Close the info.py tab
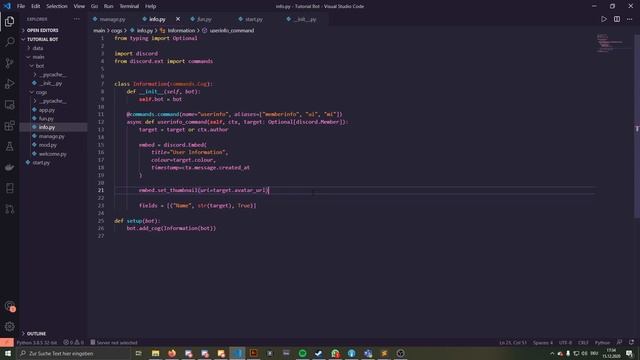640x360 pixels. [x=178, y=19]
